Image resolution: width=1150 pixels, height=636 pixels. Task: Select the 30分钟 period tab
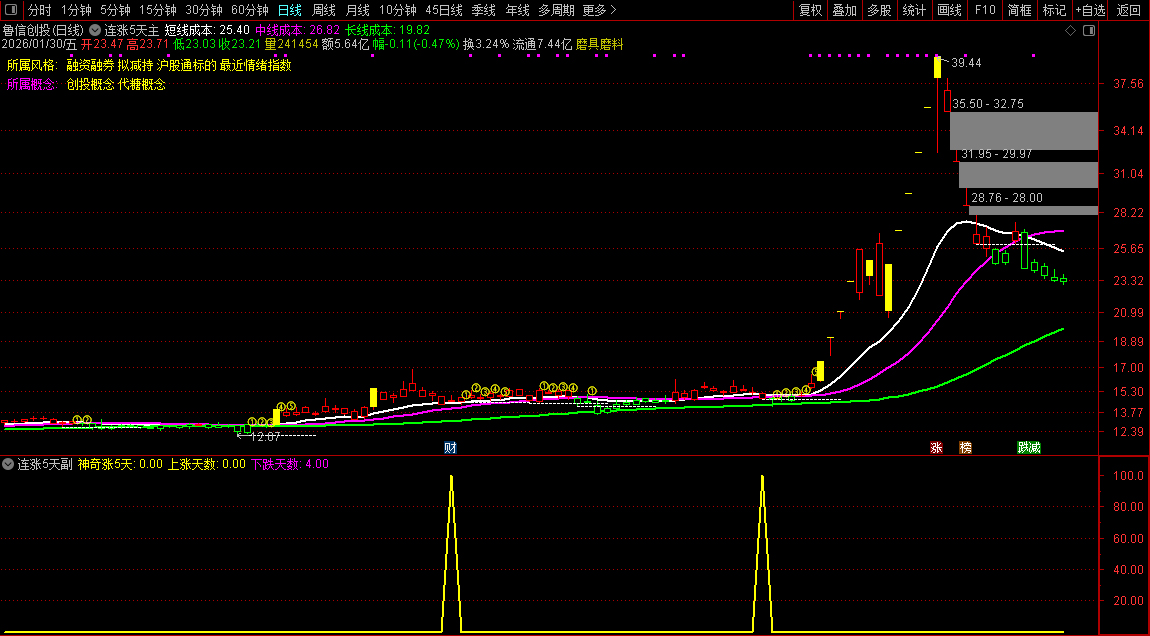coord(204,10)
